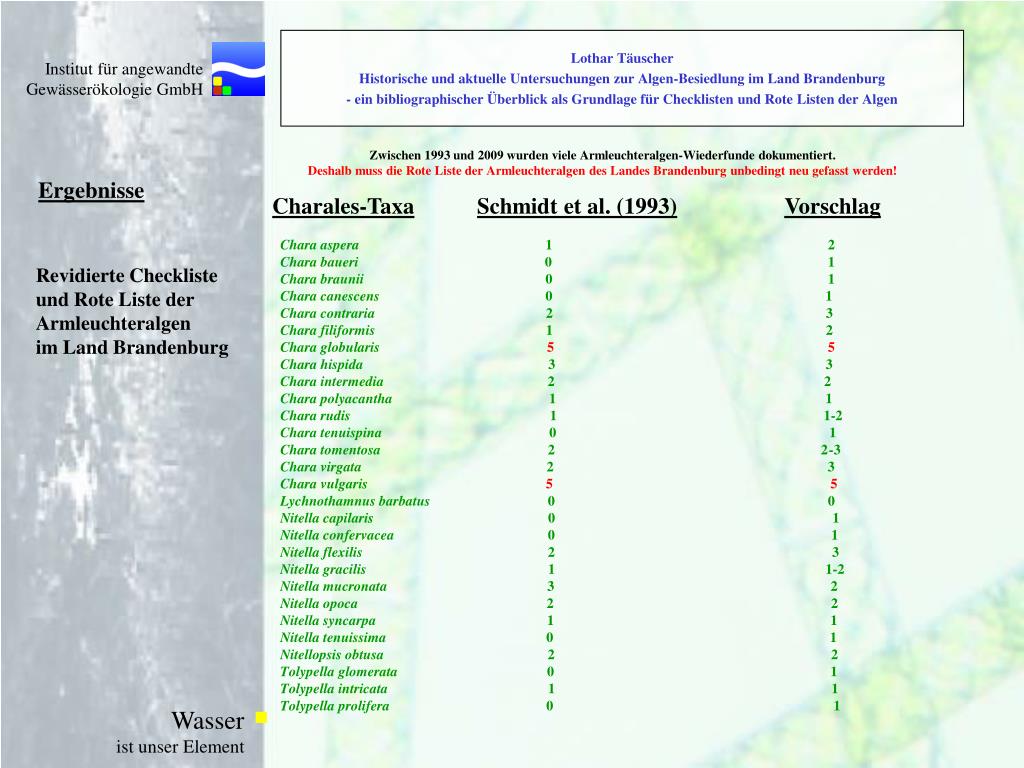Image resolution: width=1024 pixels, height=768 pixels.
Task: Click the "Chara polyacantha" entry
Action: click(x=336, y=398)
